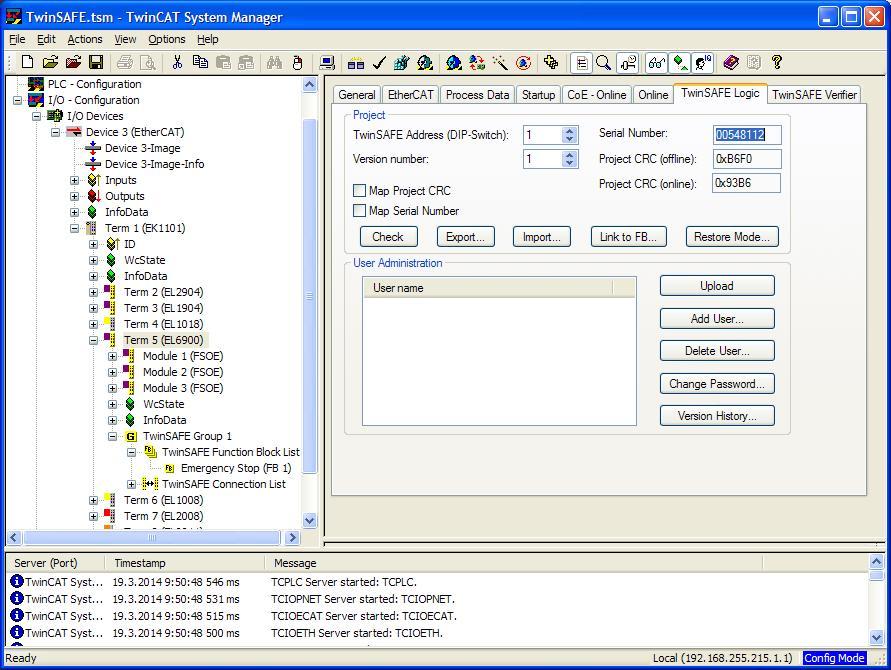Click the Set/Reset TwinCAT Run Mode icon

424,63
